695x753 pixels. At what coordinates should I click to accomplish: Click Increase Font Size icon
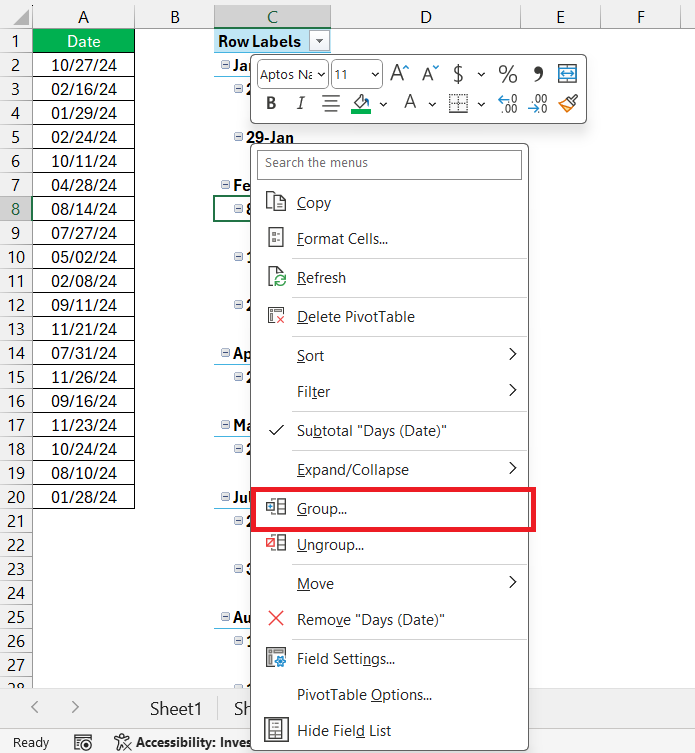[x=400, y=73]
